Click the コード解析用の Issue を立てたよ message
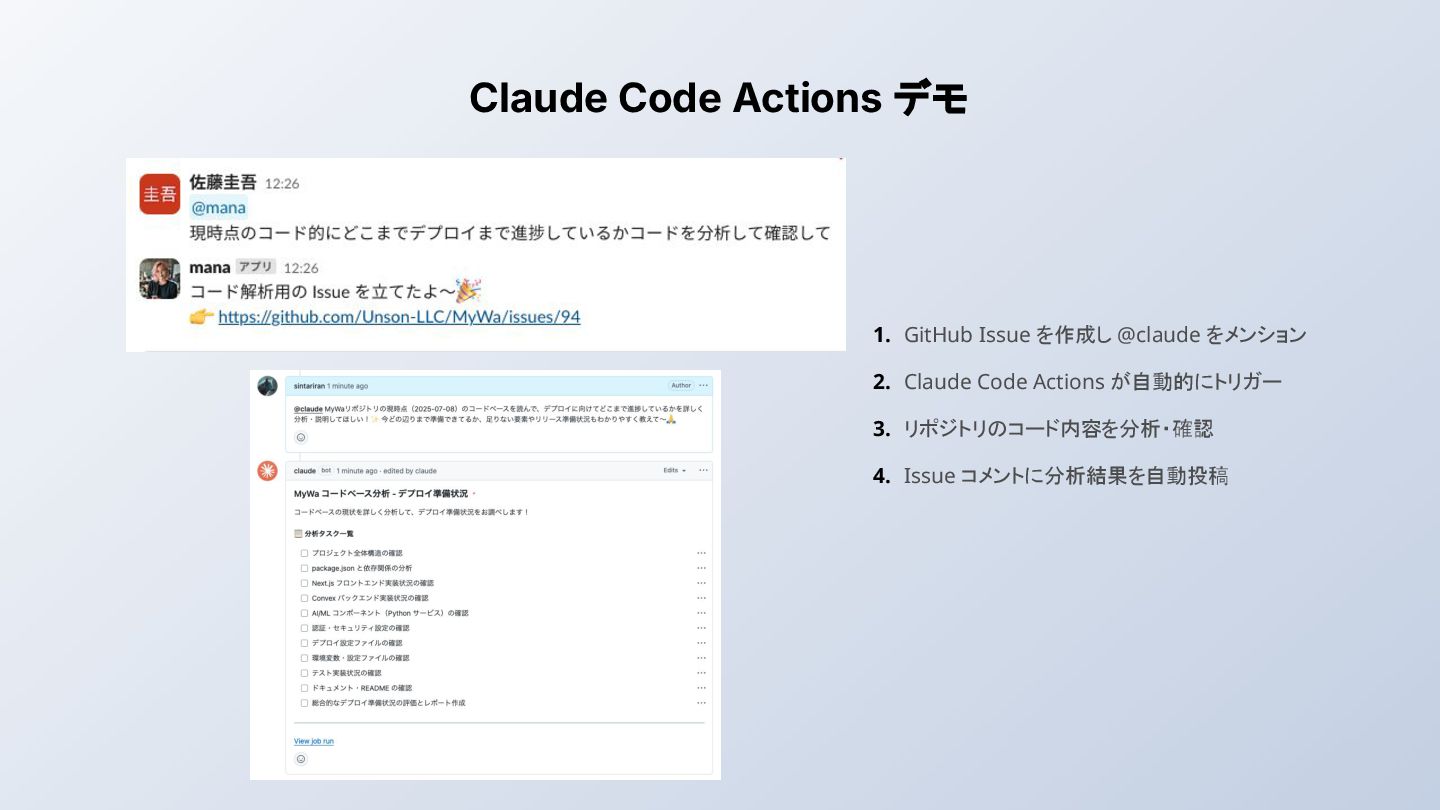 point(336,291)
